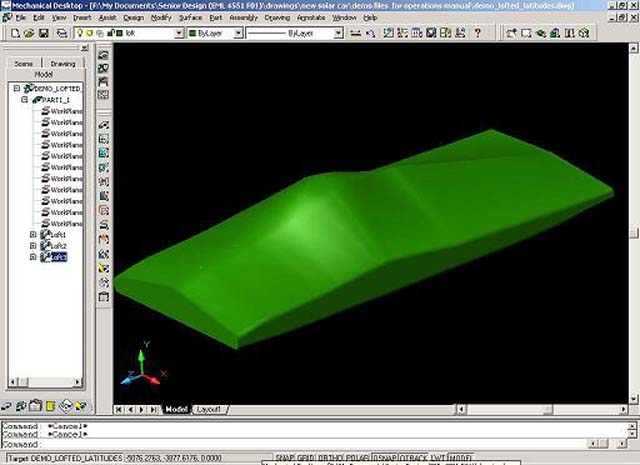Click the Undo arrow icon in toolbar
Image resolution: width=640 pixels, height=465 pixels.
click(371, 33)
